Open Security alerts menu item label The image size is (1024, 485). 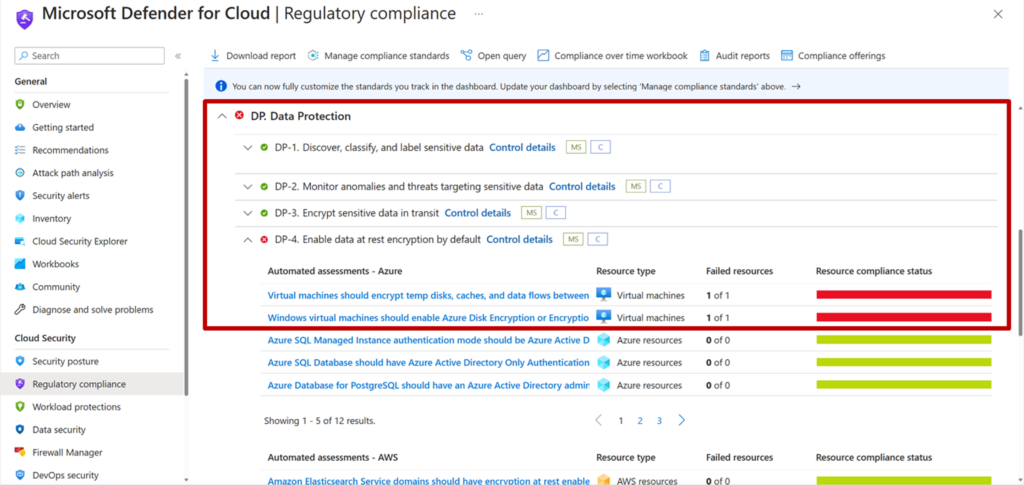61,196
